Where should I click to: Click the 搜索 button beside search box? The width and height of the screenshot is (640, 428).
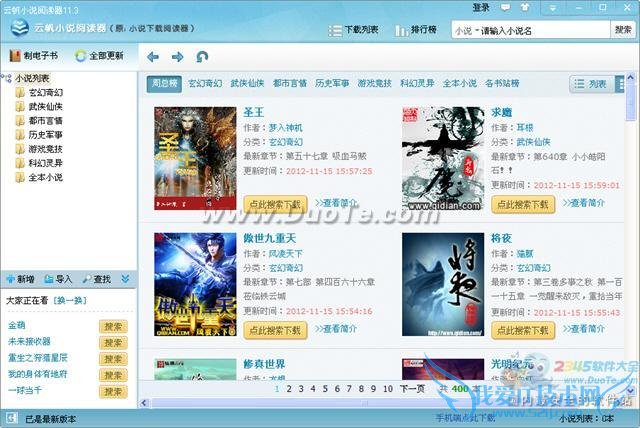pos(623,30)
